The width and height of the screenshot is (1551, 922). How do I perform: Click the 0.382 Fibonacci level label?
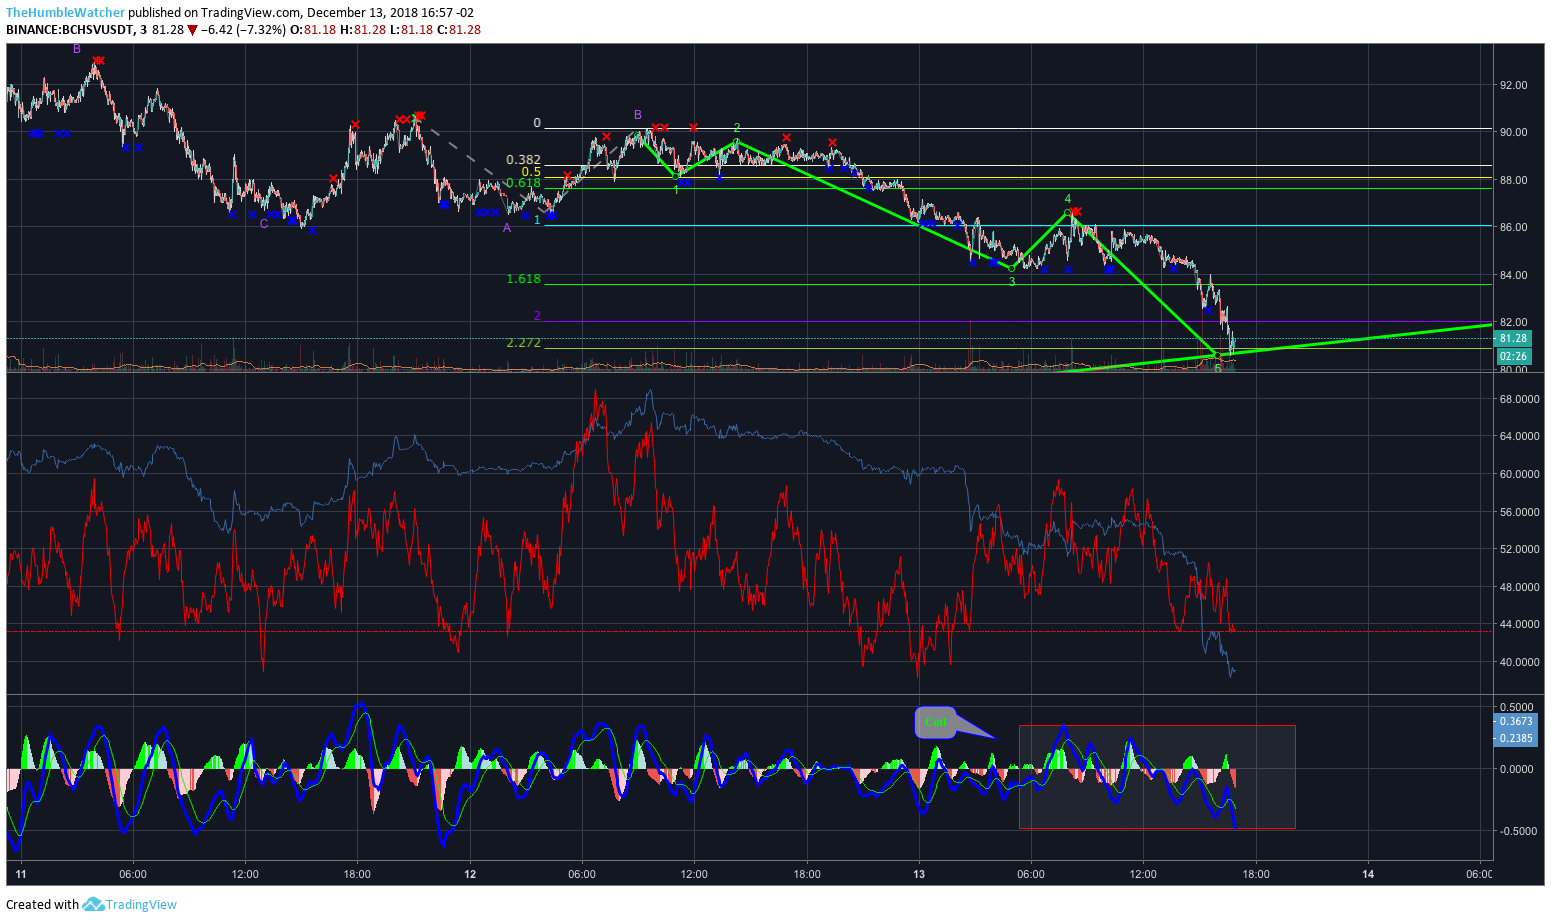point(523,160)
